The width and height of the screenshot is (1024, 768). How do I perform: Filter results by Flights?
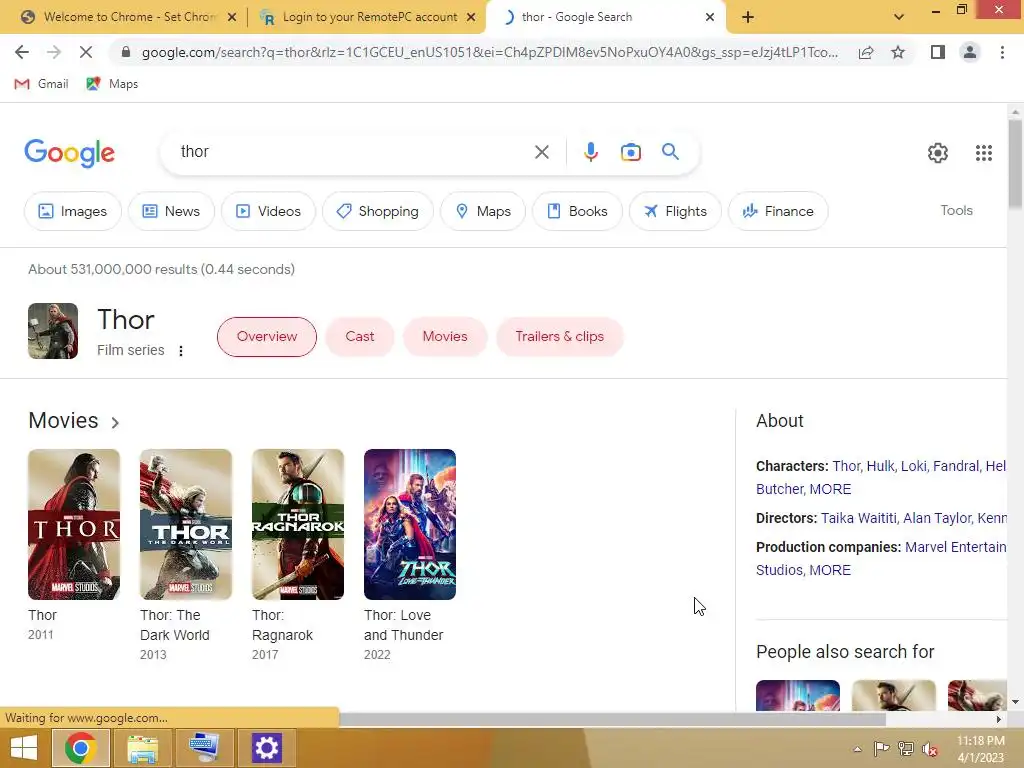tap(675, 211)
